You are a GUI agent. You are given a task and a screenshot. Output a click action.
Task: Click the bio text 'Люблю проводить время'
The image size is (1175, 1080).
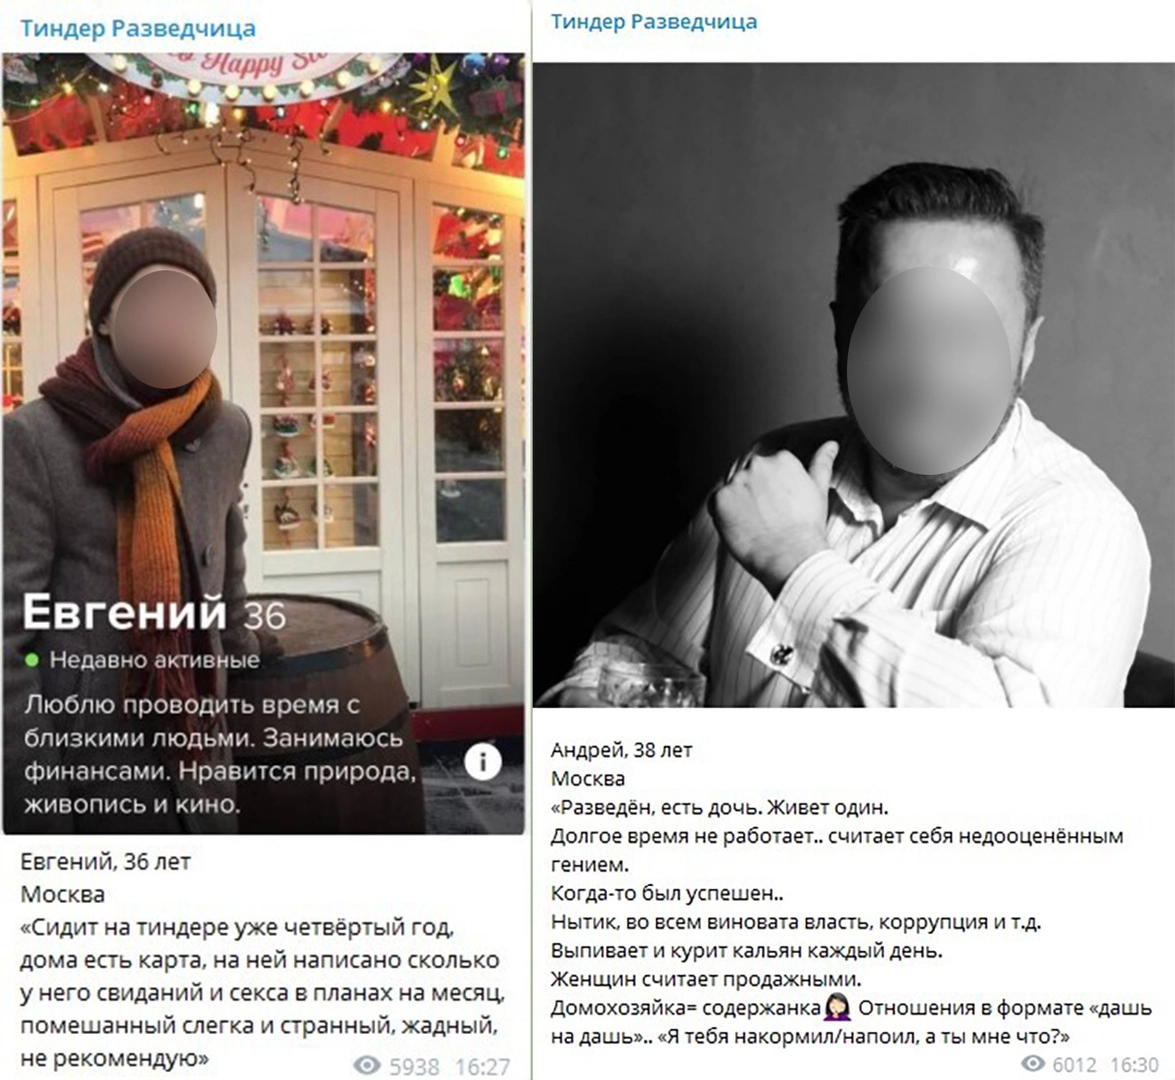(x=192, y=706)
